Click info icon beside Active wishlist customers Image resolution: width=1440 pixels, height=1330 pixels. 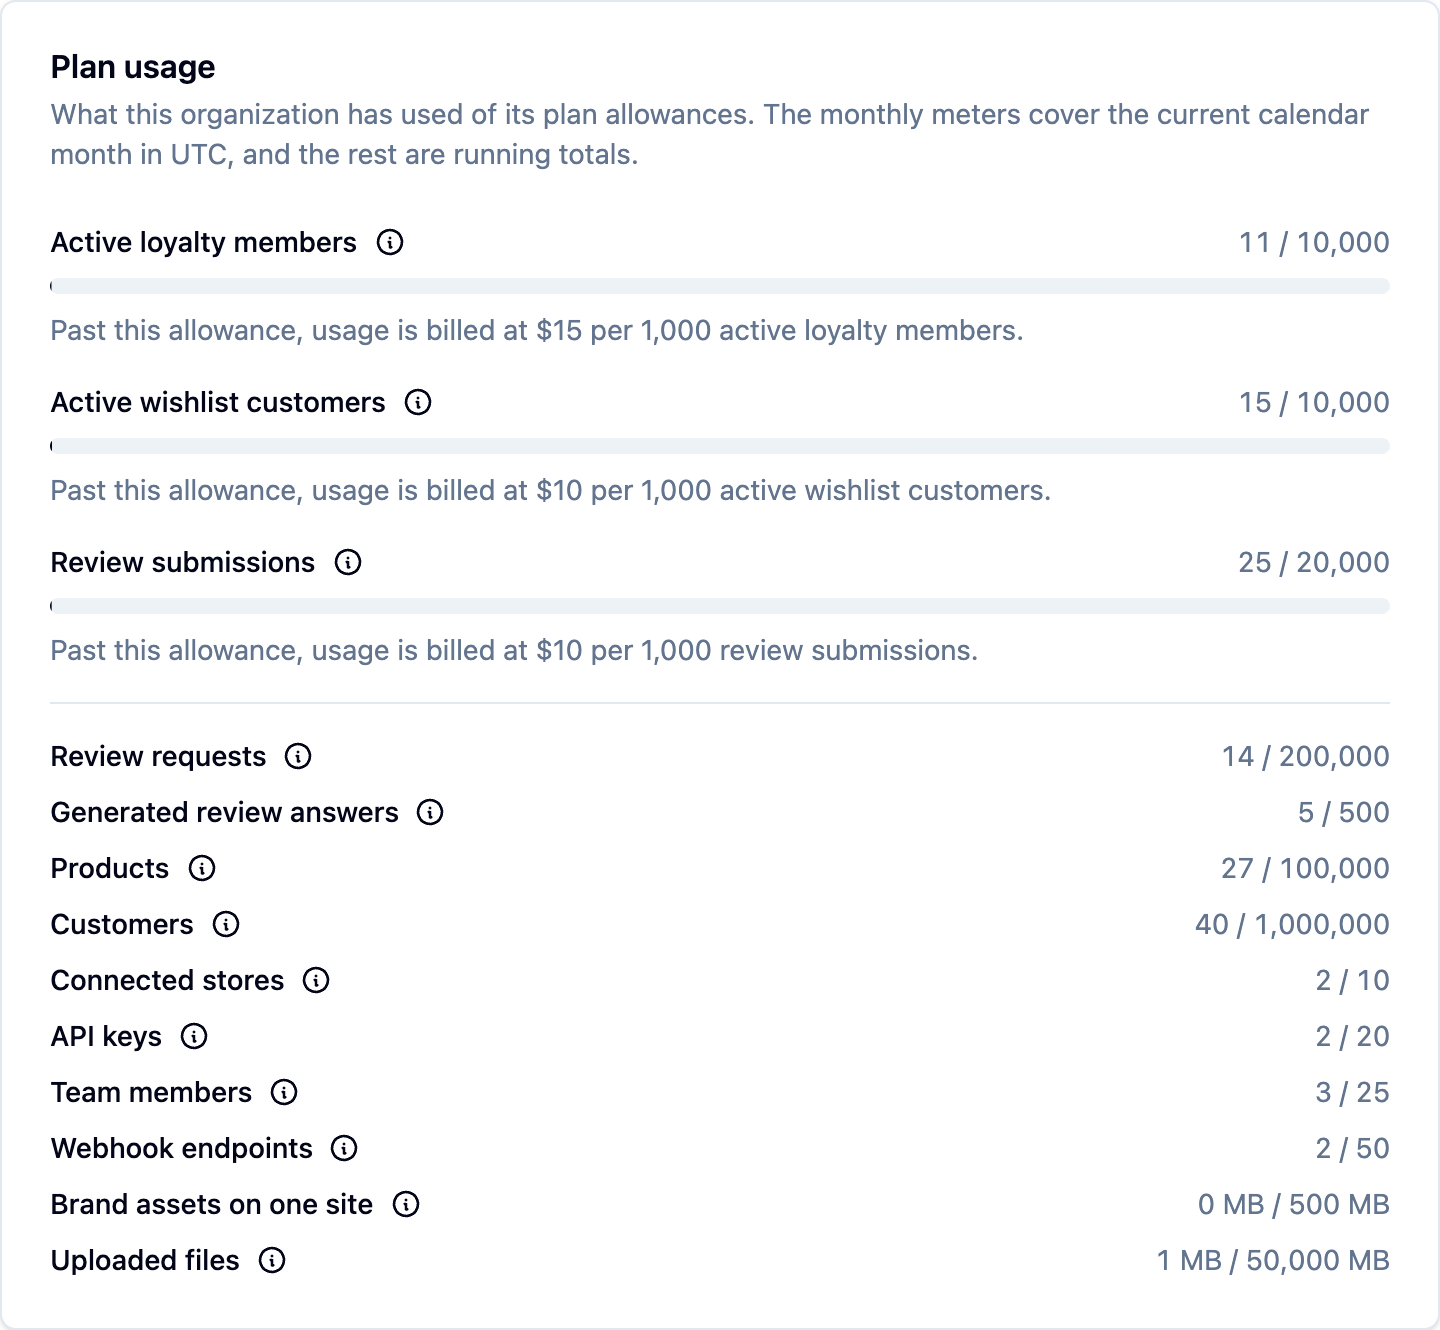click(x=418, y=402)
